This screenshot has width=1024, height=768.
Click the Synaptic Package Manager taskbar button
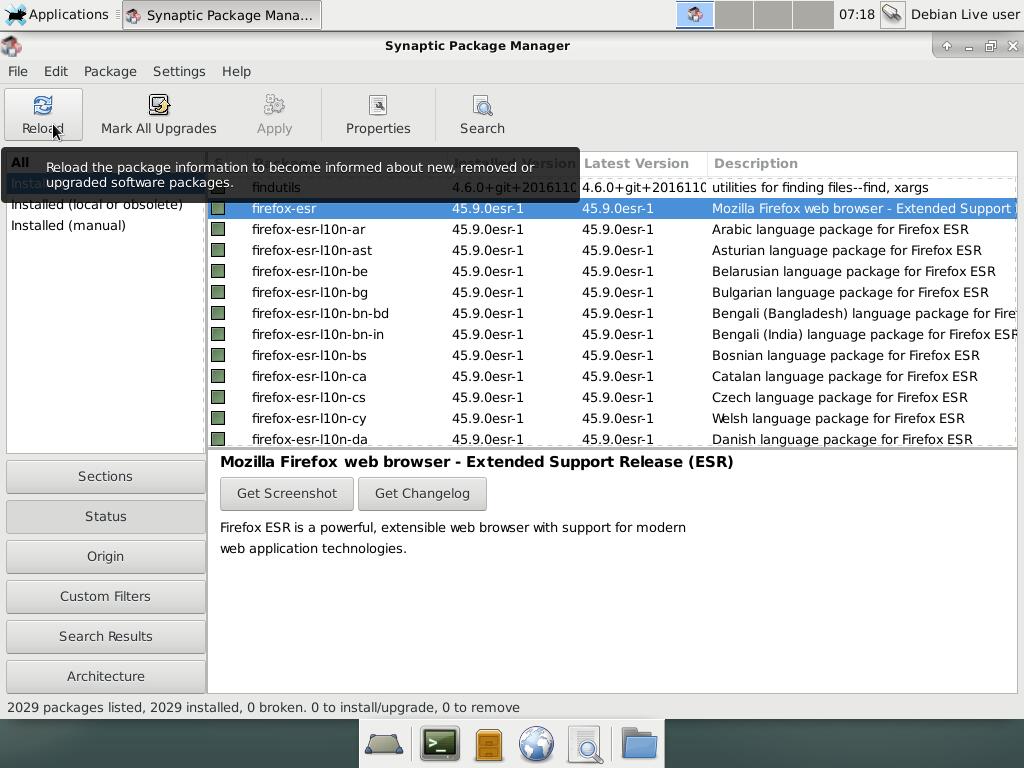click(x=222, y=14)
